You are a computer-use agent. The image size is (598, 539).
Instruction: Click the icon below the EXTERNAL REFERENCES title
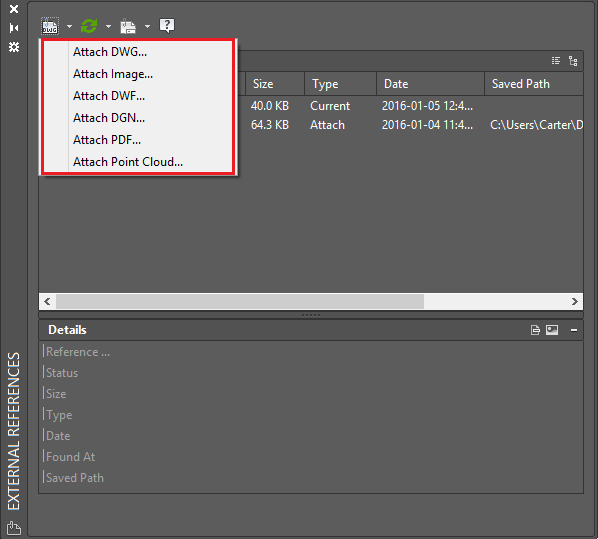coord(14,528)
